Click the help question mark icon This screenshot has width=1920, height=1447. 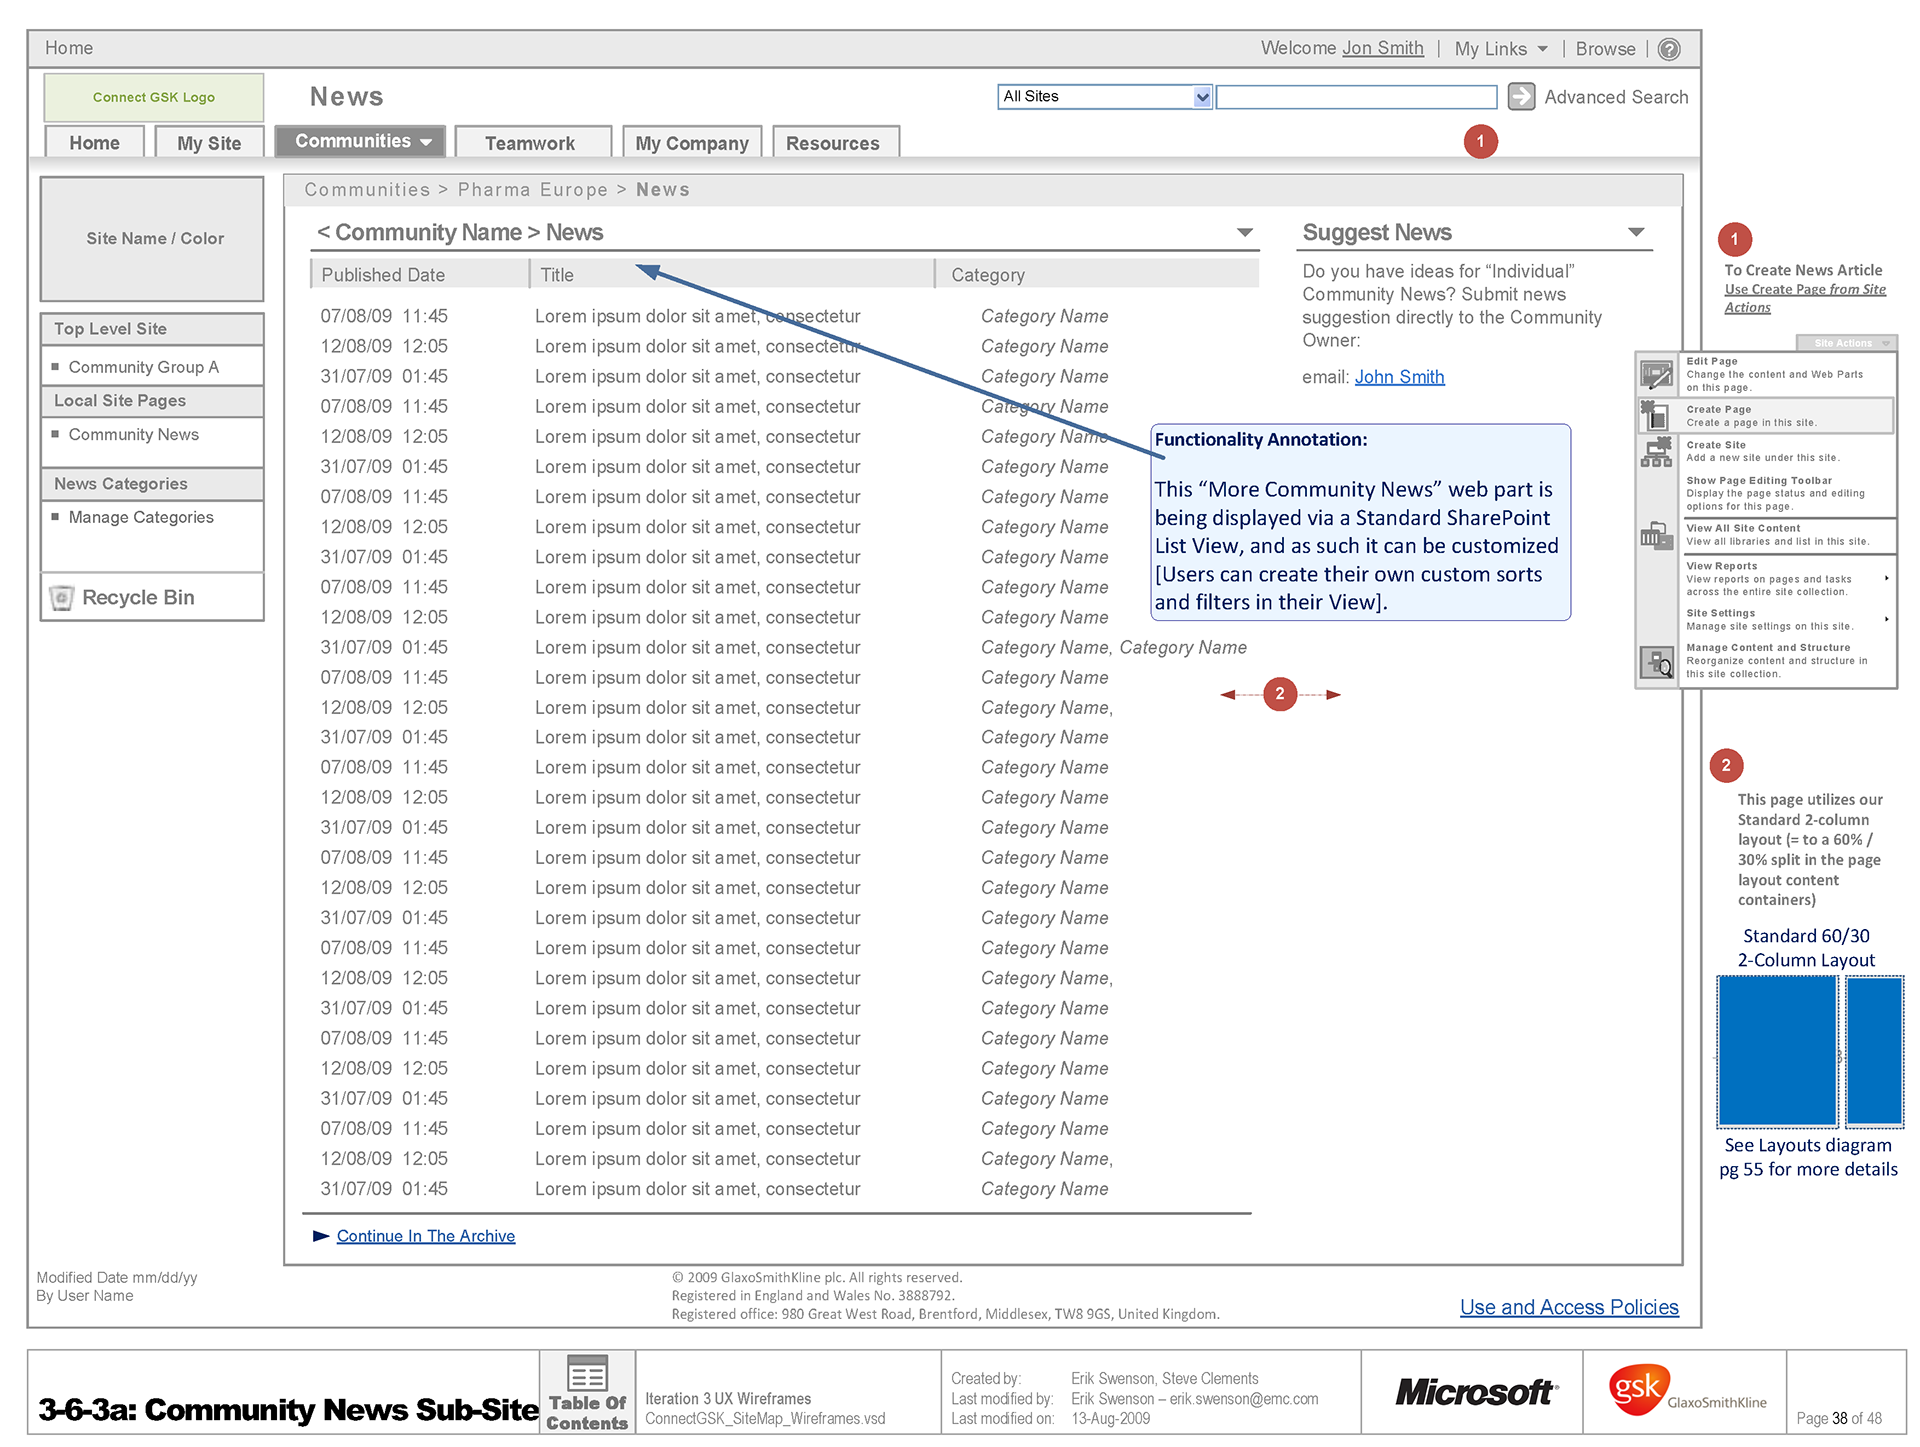coord(1669,49)
